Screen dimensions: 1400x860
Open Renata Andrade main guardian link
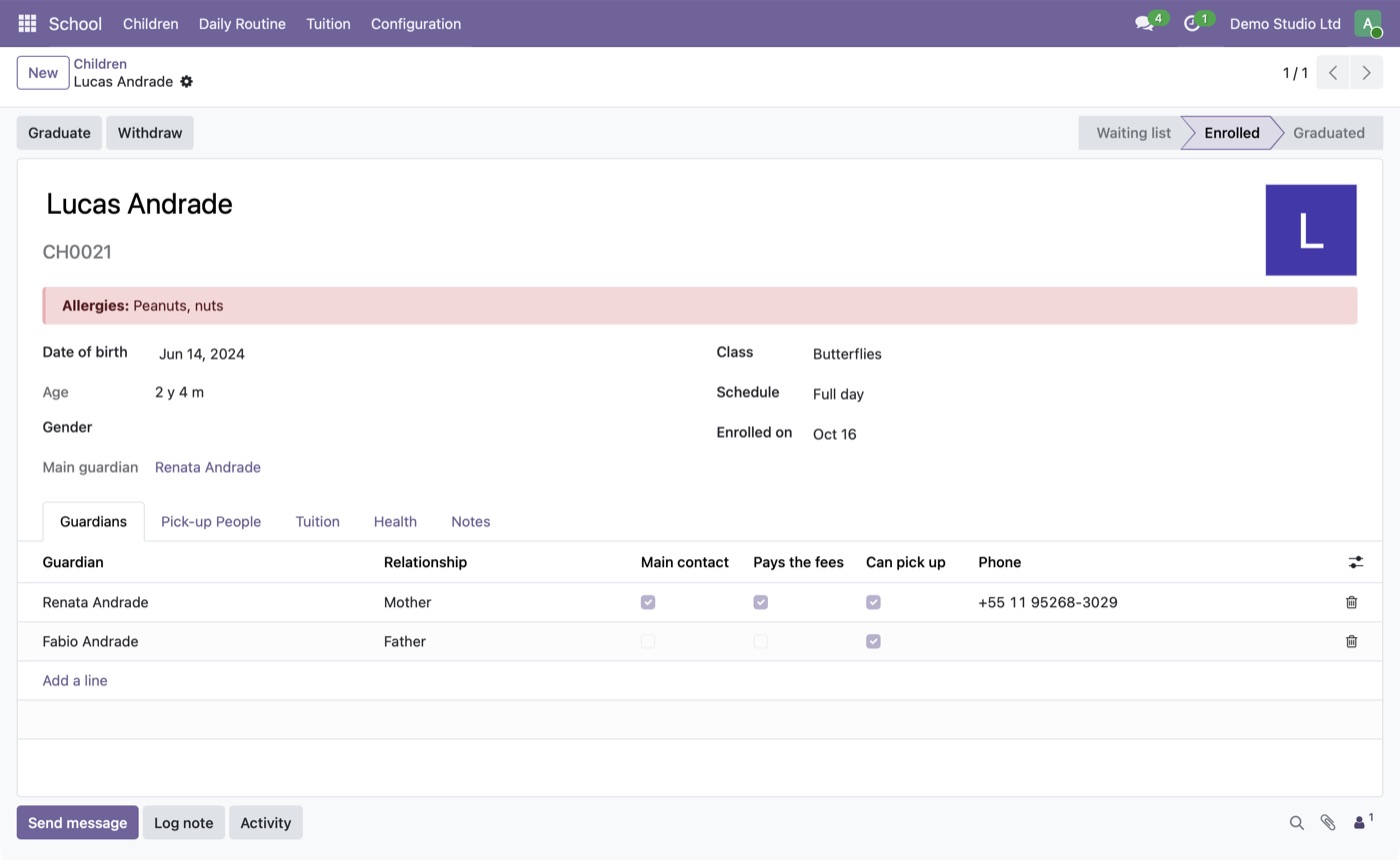208,467
